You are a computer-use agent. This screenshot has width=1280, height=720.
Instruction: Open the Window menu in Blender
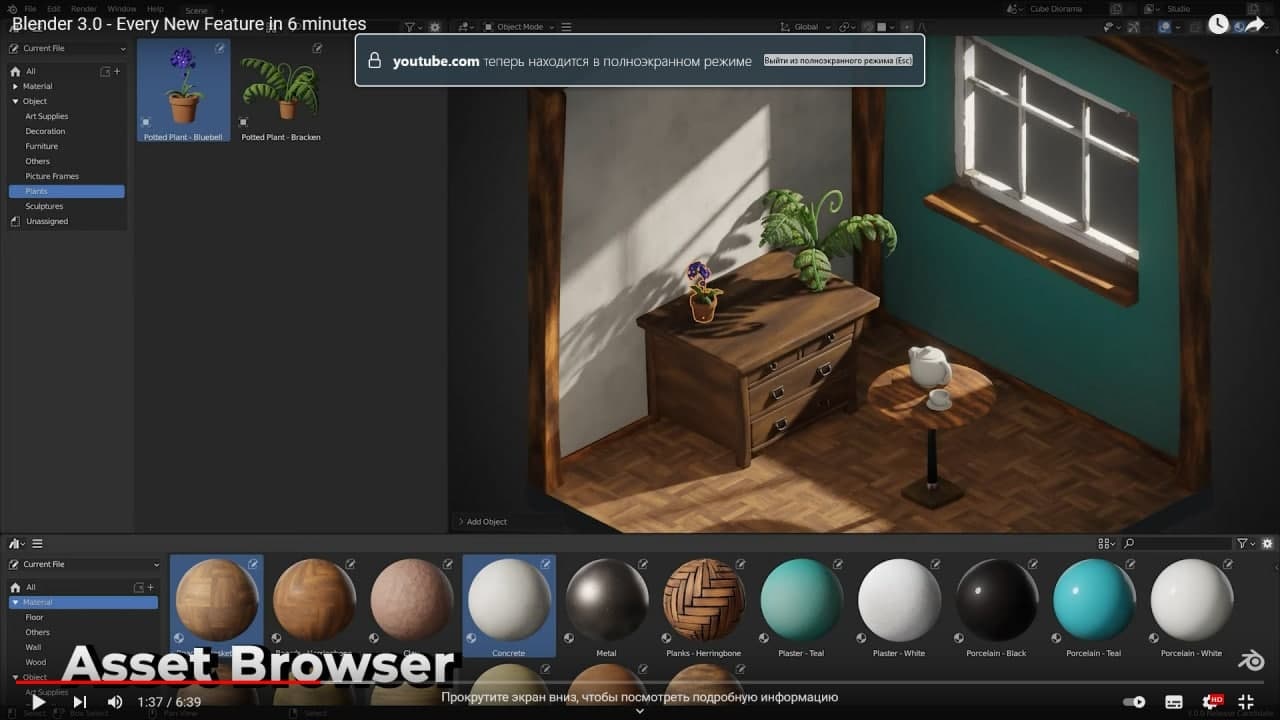coord(122,9)
